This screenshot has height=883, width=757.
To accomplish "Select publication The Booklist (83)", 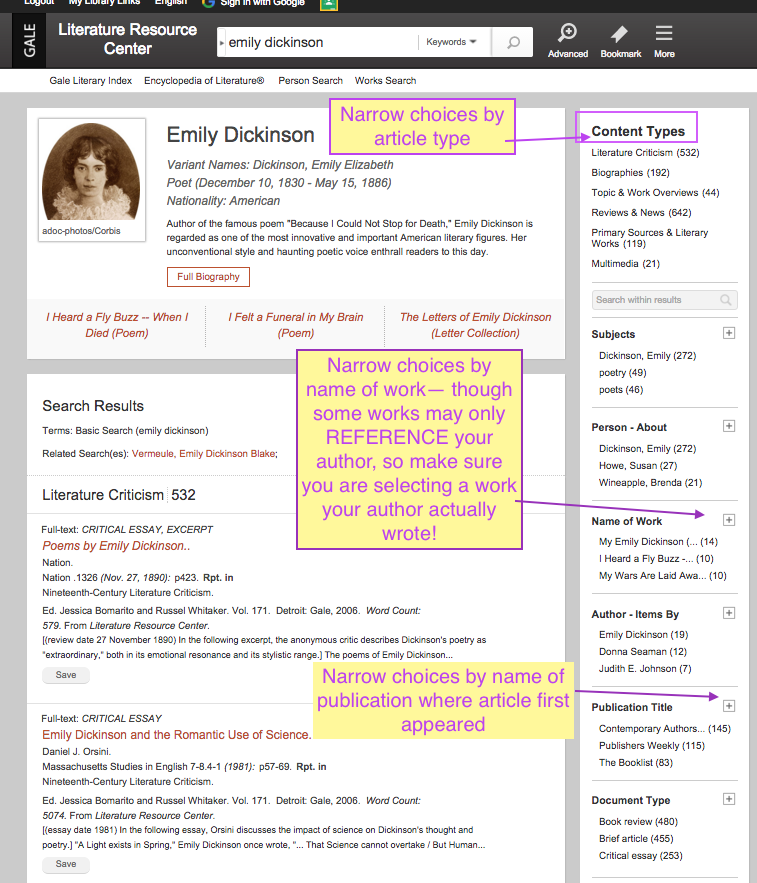I will pos(636,762).
